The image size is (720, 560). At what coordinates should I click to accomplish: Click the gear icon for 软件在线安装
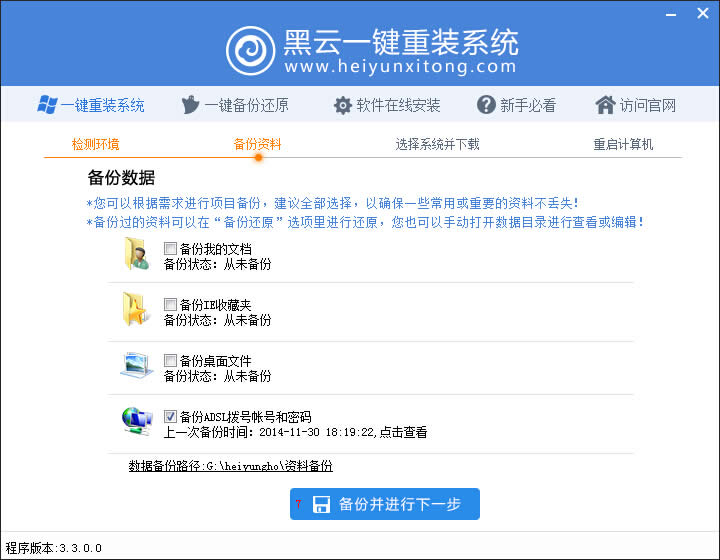tap(342, 105)
